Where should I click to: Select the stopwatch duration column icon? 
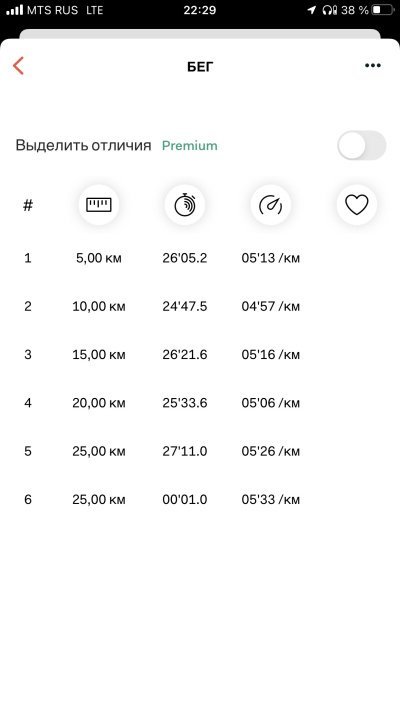(x=185, y=205)
